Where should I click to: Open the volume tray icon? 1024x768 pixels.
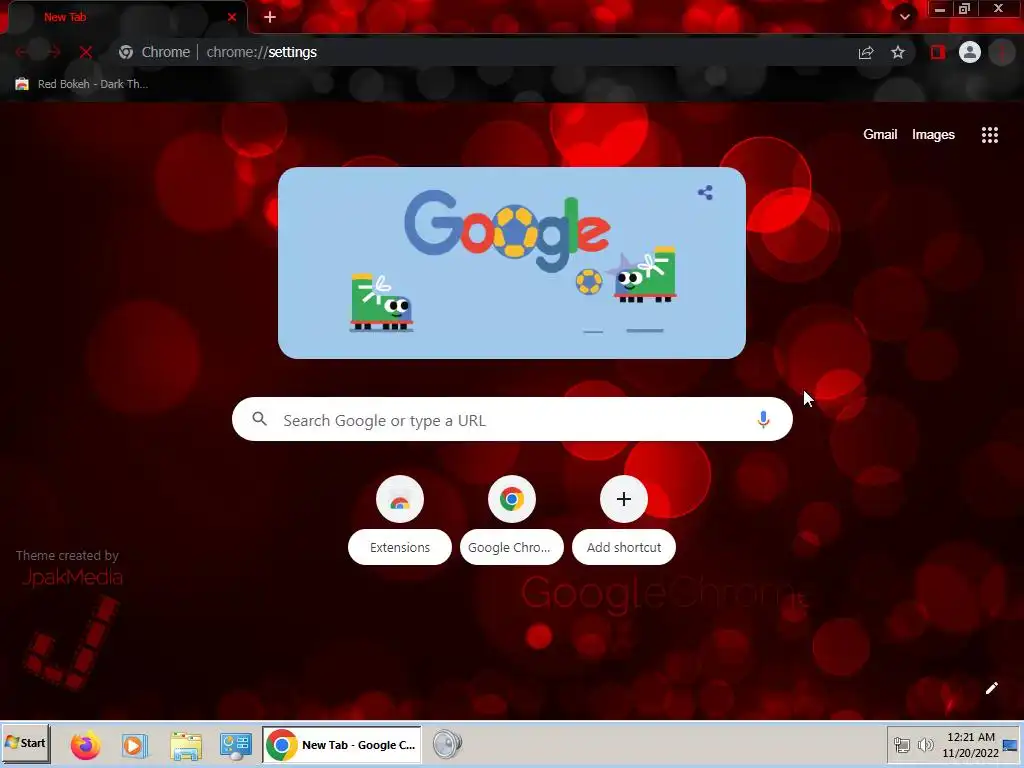point(925,745)
